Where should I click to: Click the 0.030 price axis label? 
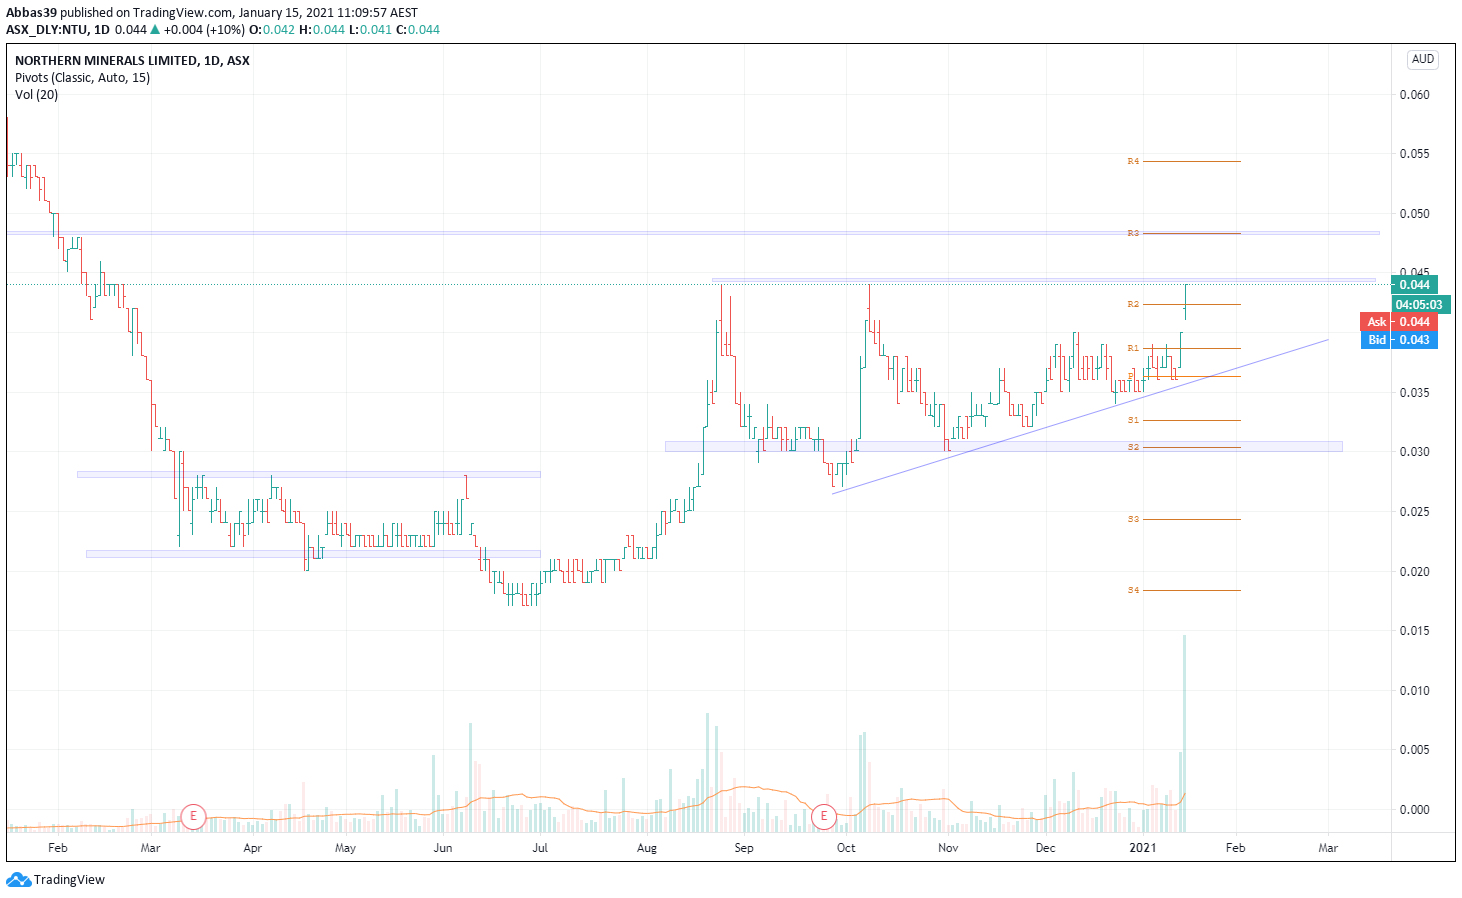tap(1414, 452)
